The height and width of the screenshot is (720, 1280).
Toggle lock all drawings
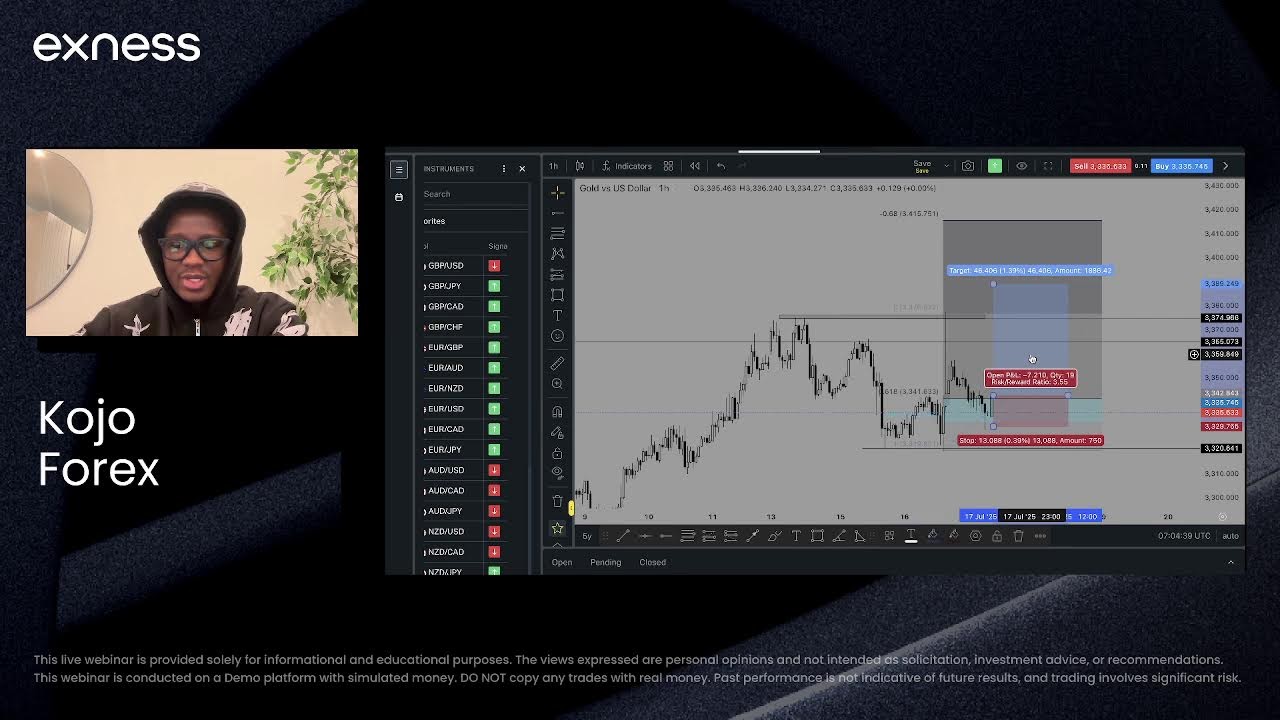coord(557,453)
